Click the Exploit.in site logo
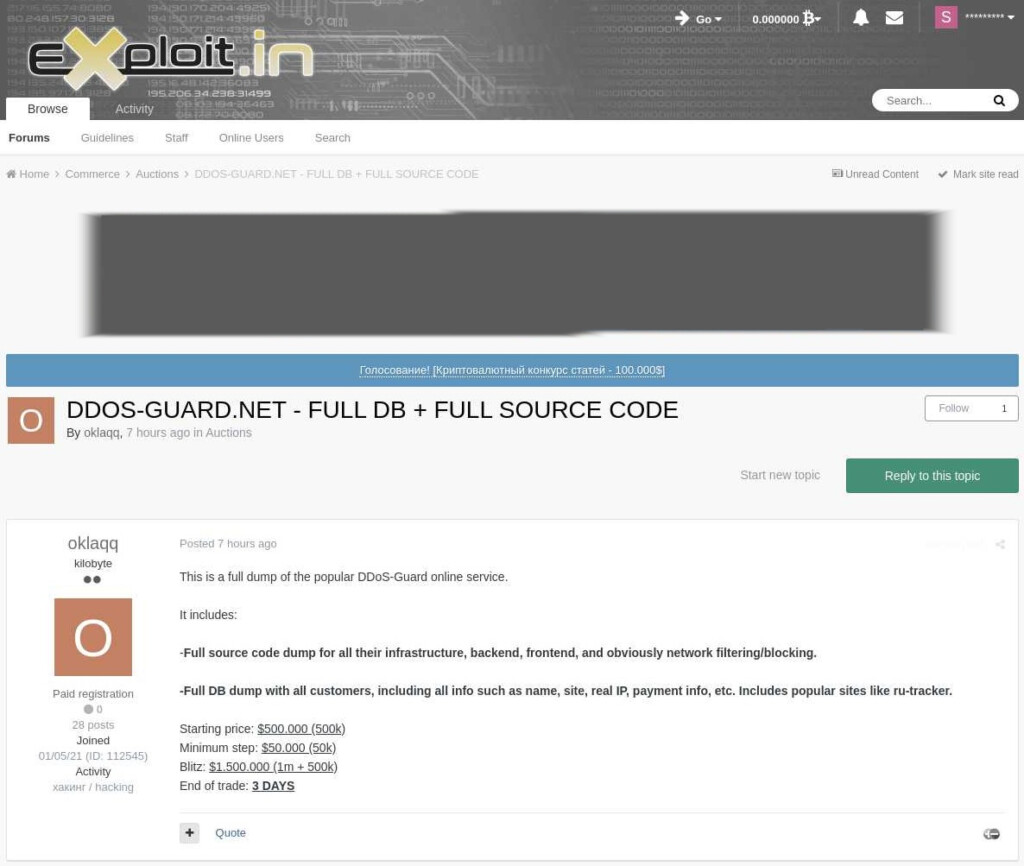 (170, 60)
